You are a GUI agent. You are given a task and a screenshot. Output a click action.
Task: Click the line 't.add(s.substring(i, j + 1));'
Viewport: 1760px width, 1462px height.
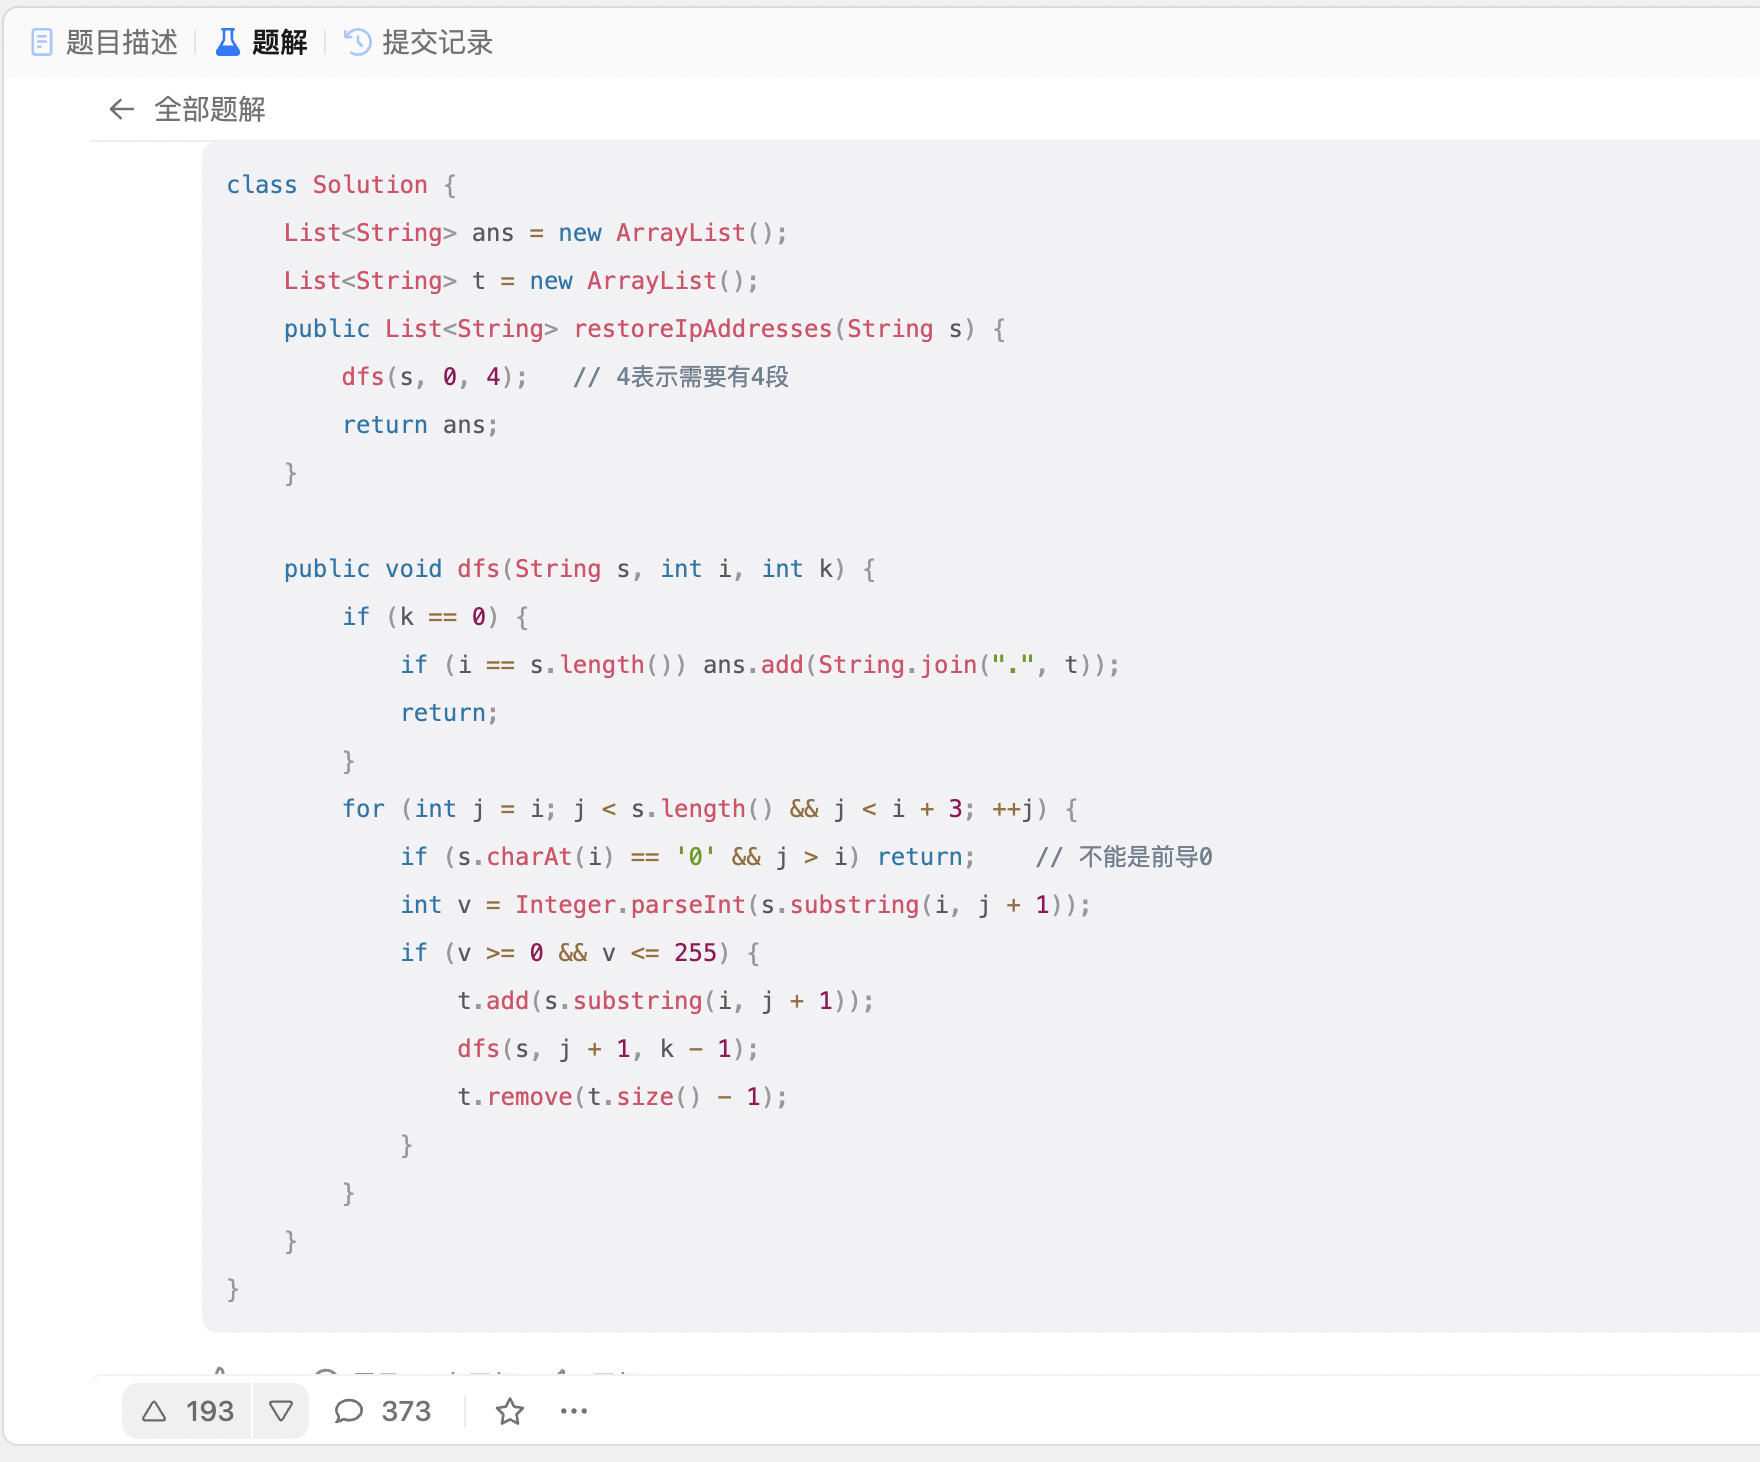(x=666, y=1001)
